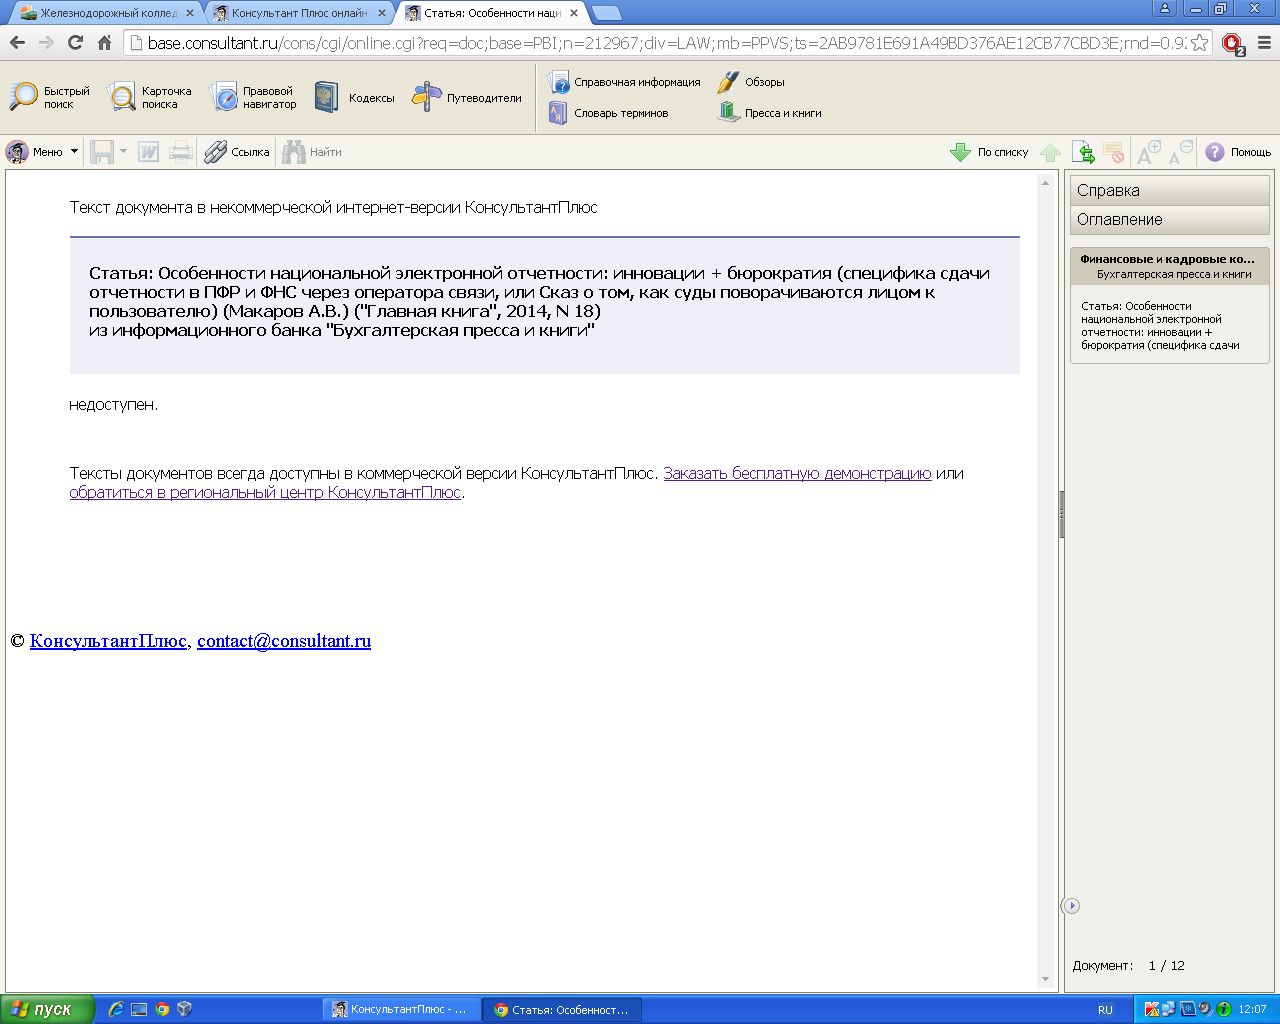The image size is (1280, 1024).
Task: Increase font size A plus icon
Action: pyautogui.click(x=1148, y=152)
